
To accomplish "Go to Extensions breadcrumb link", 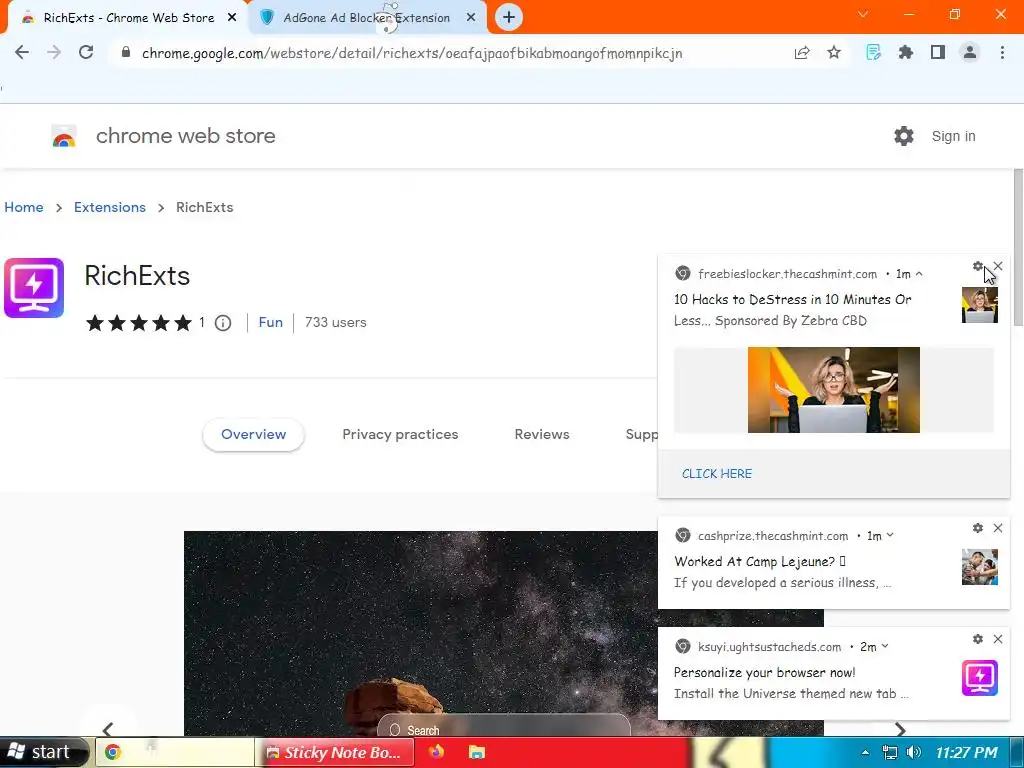I will click(x=110, y=207).
